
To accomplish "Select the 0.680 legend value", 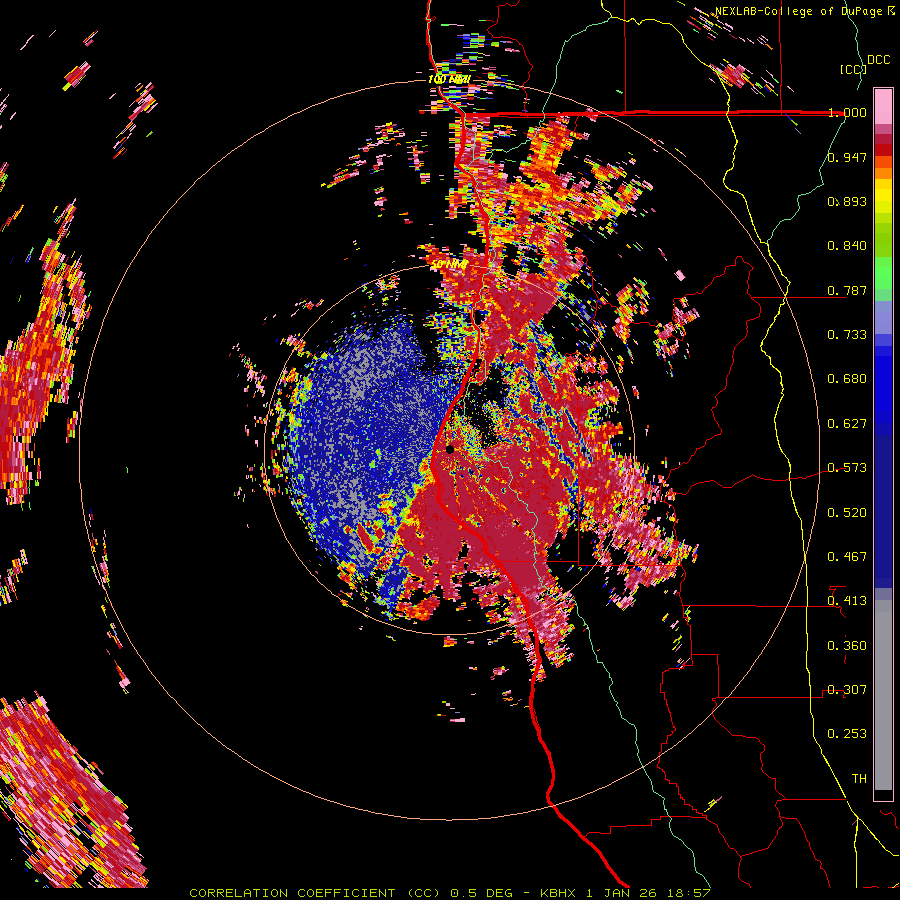I will 847,379.
